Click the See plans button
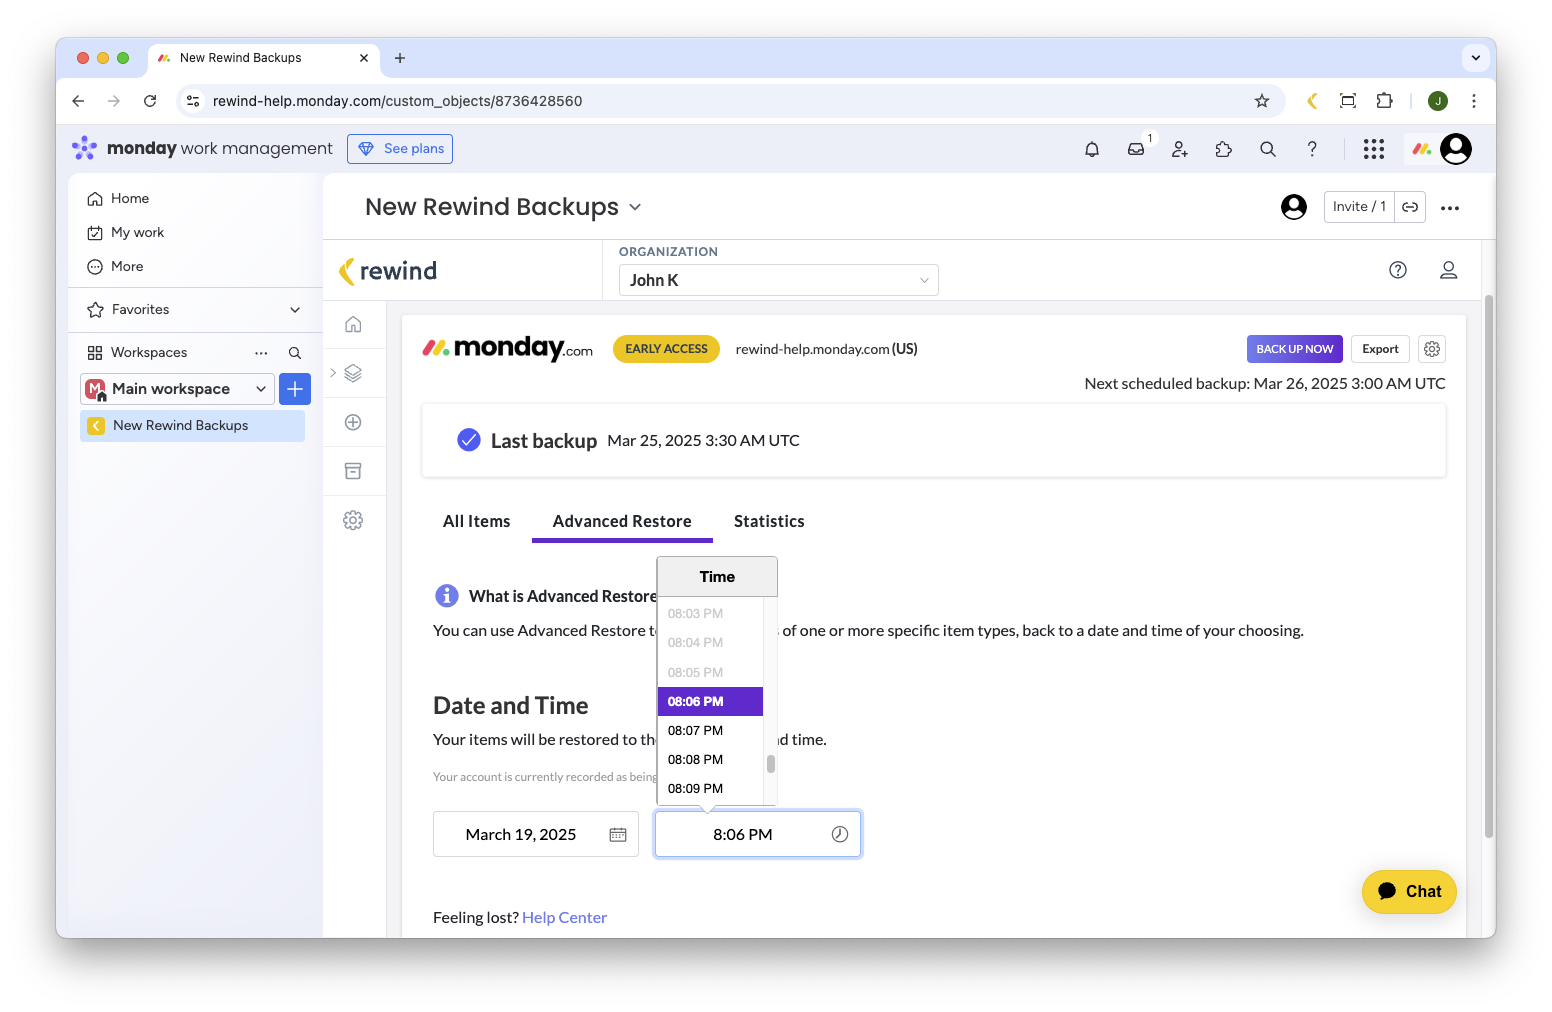 click(400, 149)
